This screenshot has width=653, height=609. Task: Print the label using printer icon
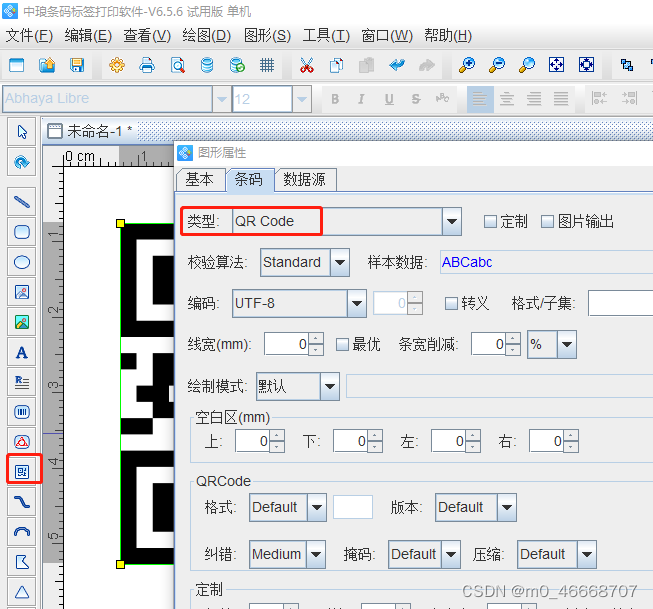point(147,65)
